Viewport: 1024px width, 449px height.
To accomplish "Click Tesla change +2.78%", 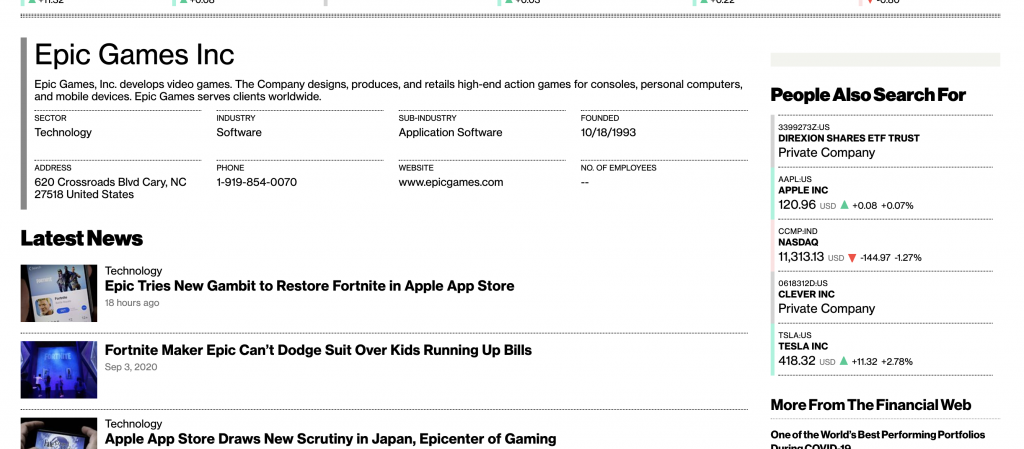I will point(897,362).
